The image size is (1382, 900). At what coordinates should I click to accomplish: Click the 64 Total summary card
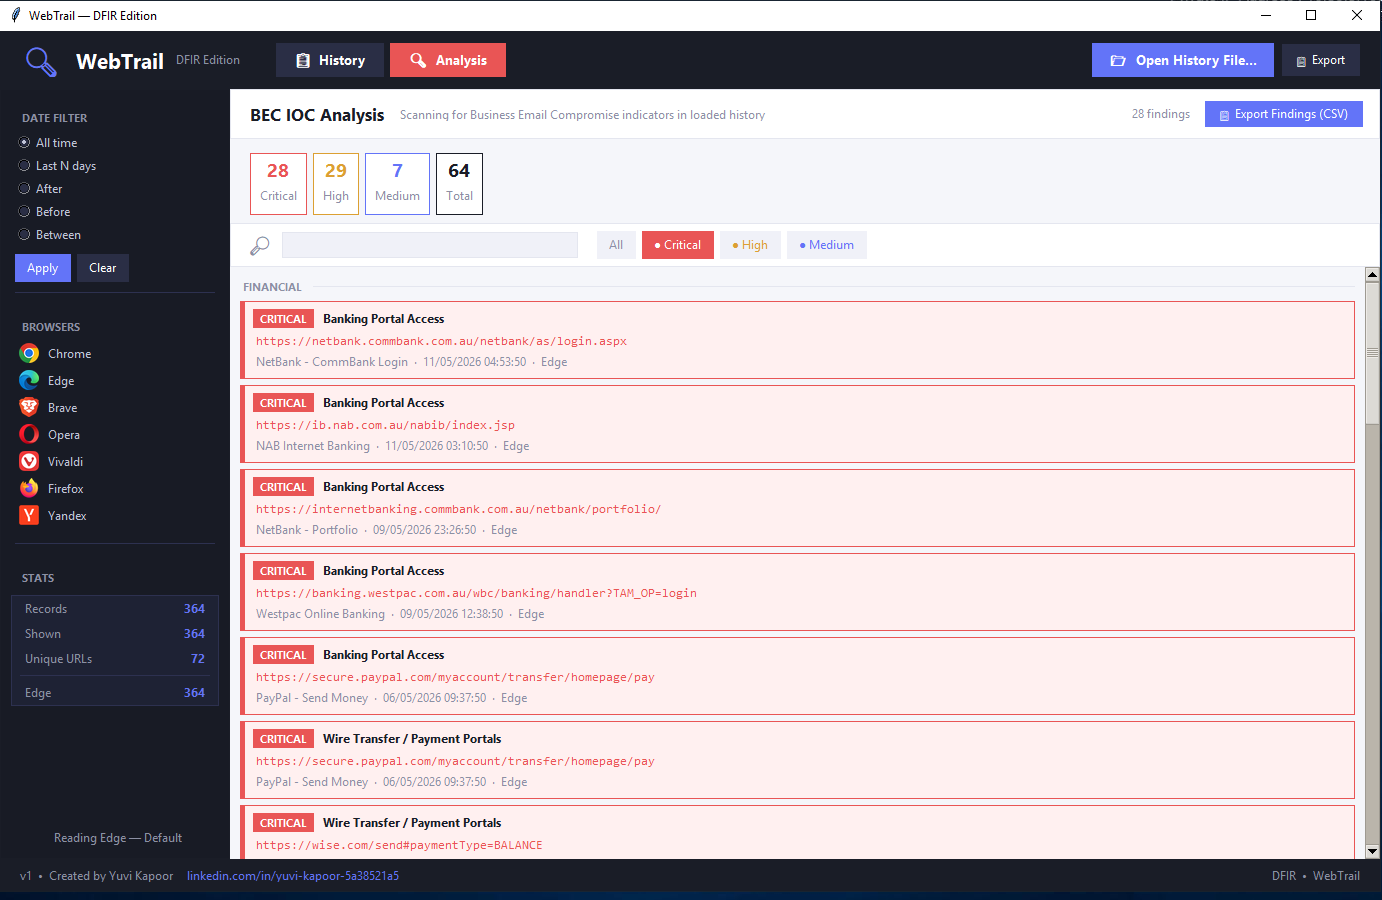tap(459, 184)
